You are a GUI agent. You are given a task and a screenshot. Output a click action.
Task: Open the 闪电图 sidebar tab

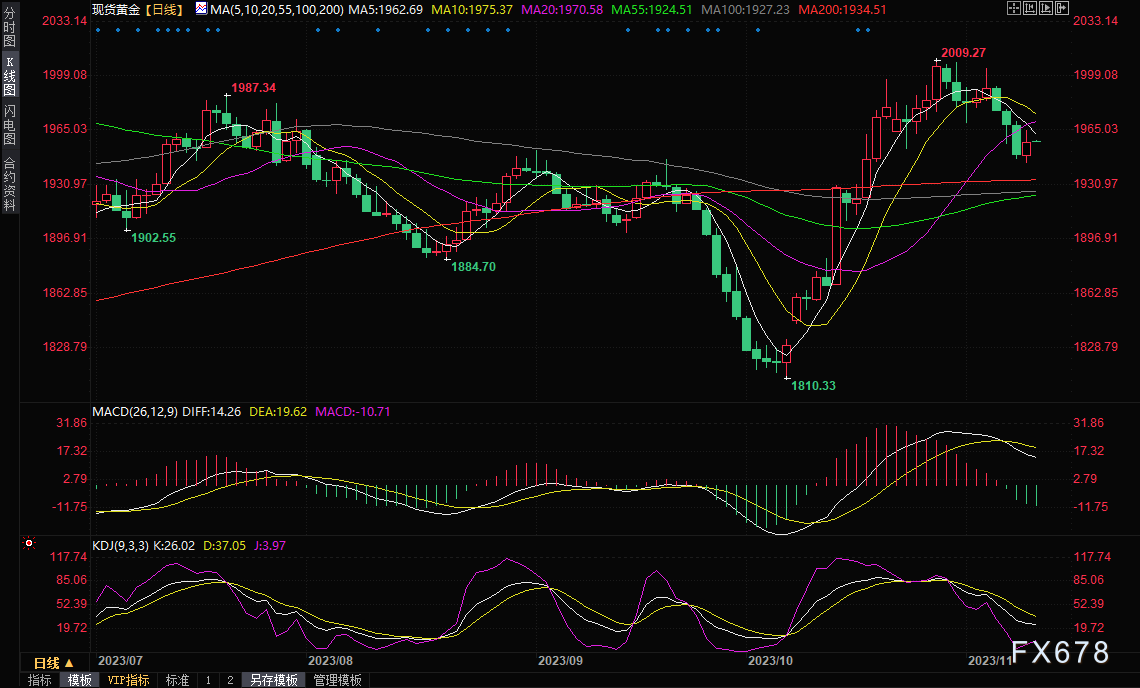click(x=10, y=125)
